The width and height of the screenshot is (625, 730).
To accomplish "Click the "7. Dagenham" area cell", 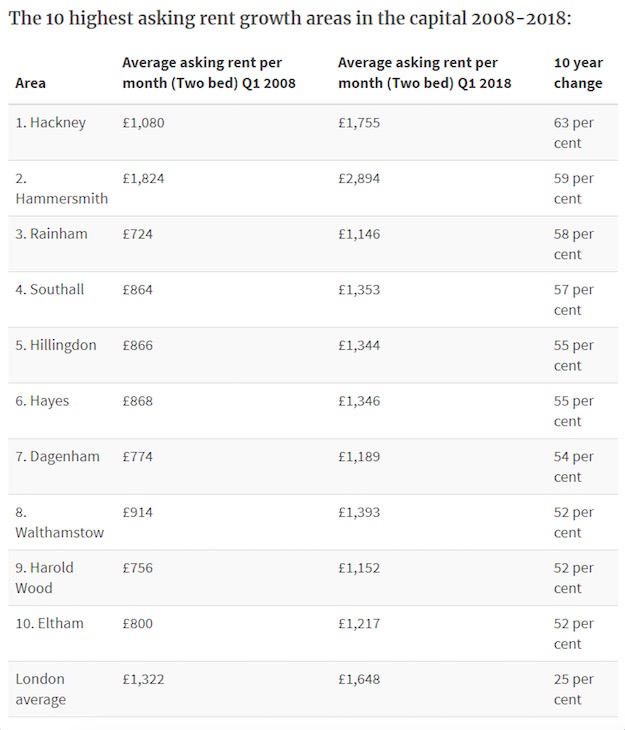I will point(58,456).
